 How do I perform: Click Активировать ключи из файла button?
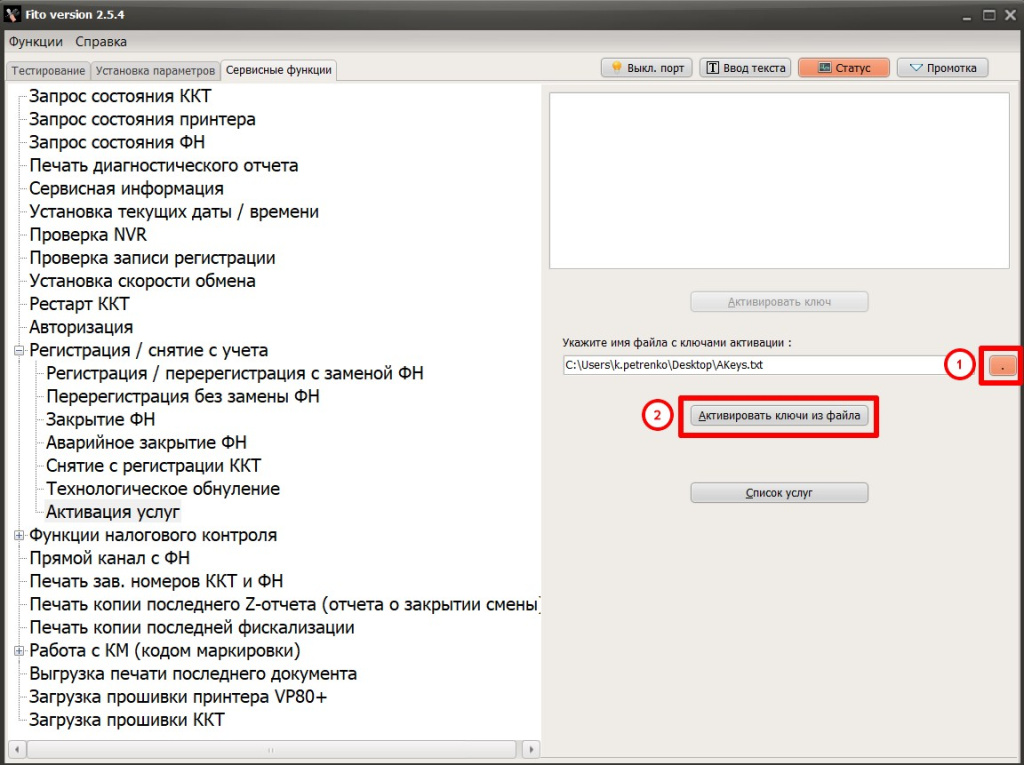779,415
